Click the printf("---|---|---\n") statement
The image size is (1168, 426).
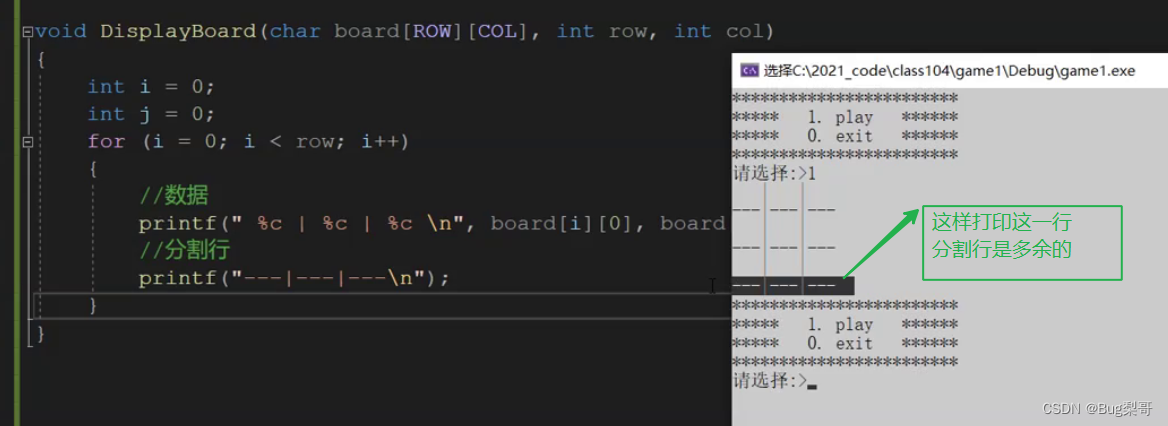click(x=294, y=279)
